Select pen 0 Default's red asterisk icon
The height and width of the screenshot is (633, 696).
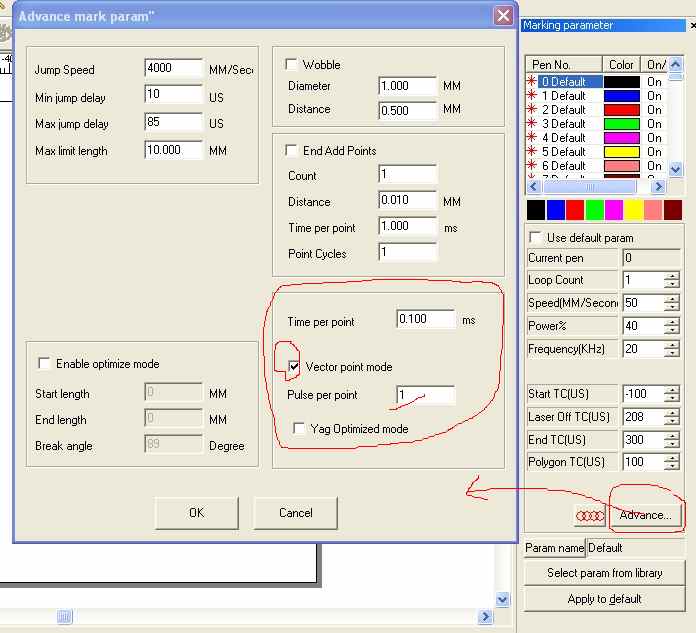pos(532,82)
